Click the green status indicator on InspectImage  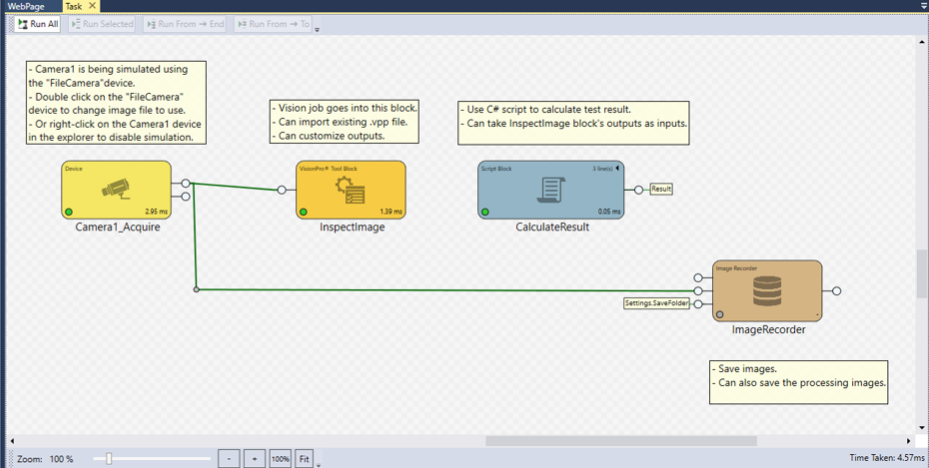tap(304, 212)
